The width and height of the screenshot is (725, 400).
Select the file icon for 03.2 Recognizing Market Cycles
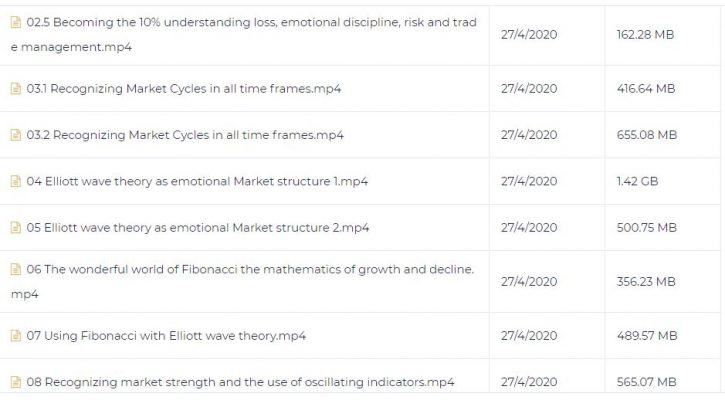pyautogui.click(x=16, y=135)
